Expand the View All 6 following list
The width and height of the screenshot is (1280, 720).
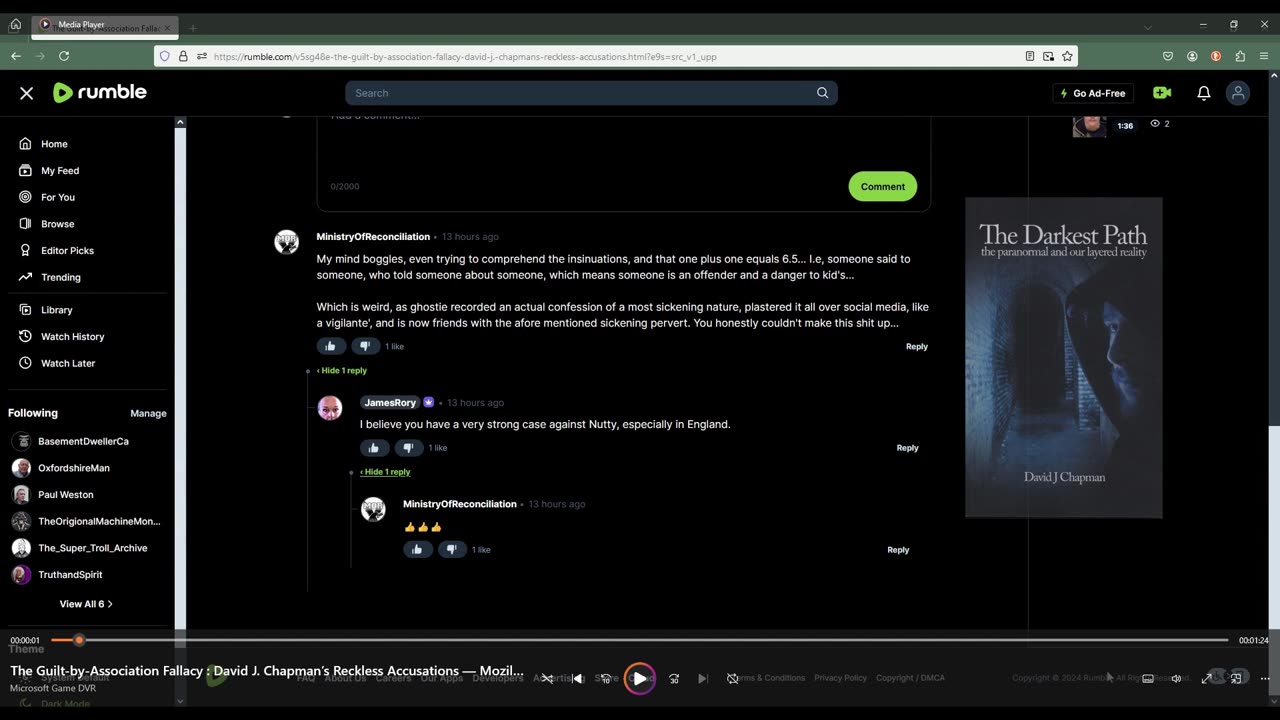tap(86, 604)
